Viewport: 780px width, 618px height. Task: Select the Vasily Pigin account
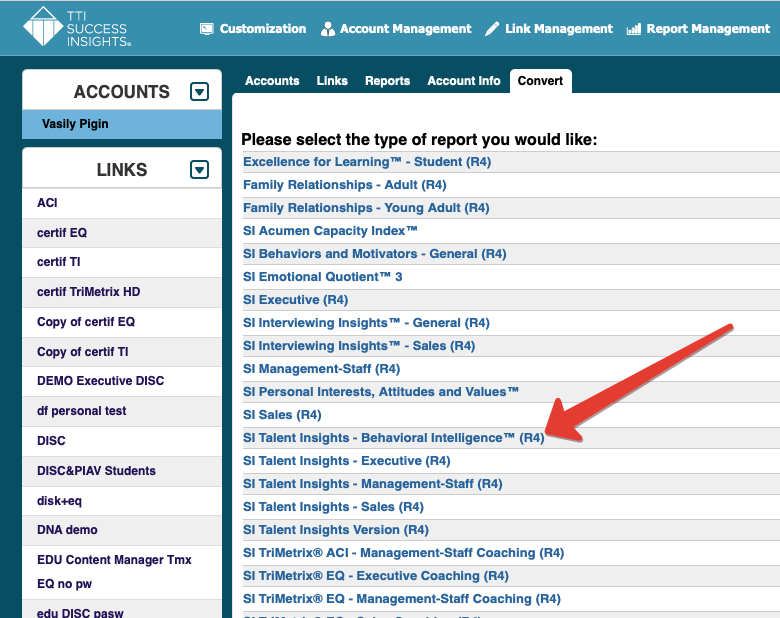pyautogui.click(x=122, y=124)
